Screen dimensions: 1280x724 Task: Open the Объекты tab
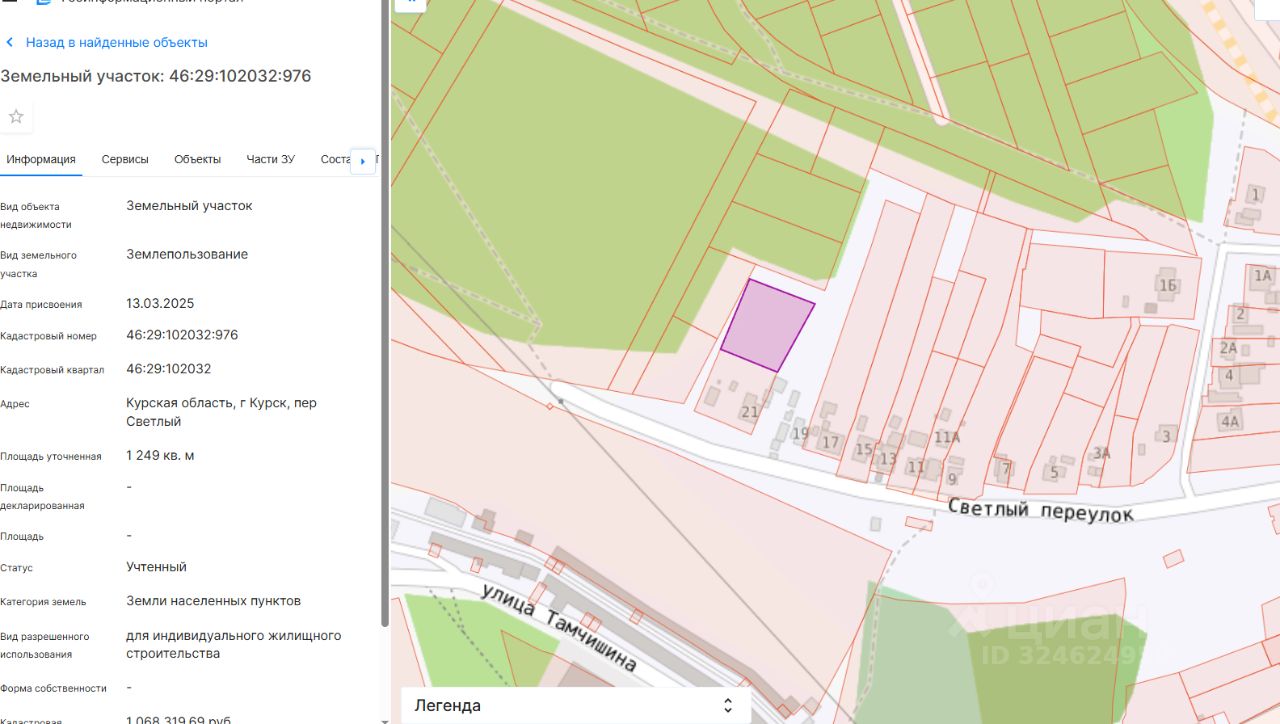pos(197,160)
